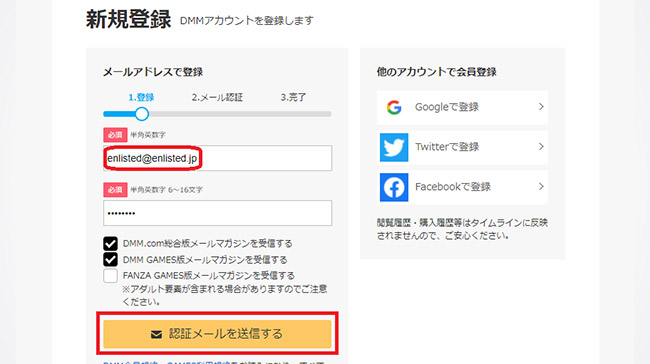
Task: Click the Twitter bird icon
Action: (x=394, y=147)
